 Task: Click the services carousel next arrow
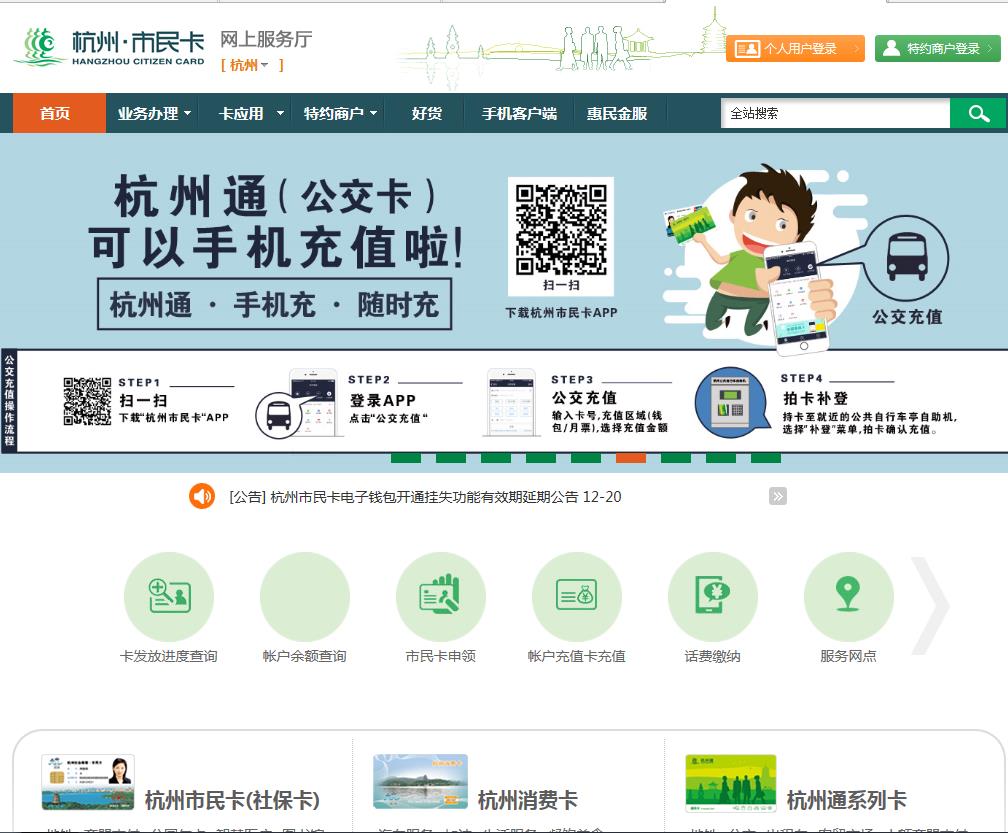[x=930, y=605]
